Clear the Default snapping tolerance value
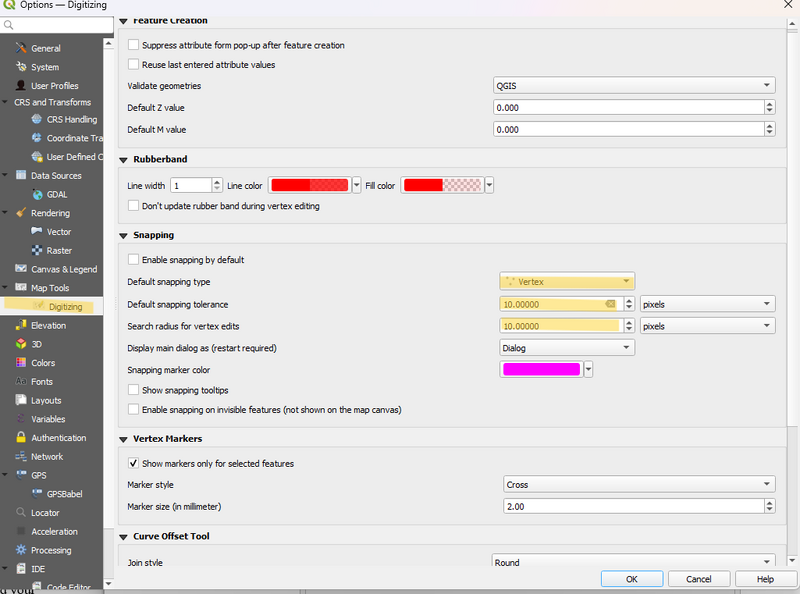This screenshot has height=594, width=800. coord(610,304)
